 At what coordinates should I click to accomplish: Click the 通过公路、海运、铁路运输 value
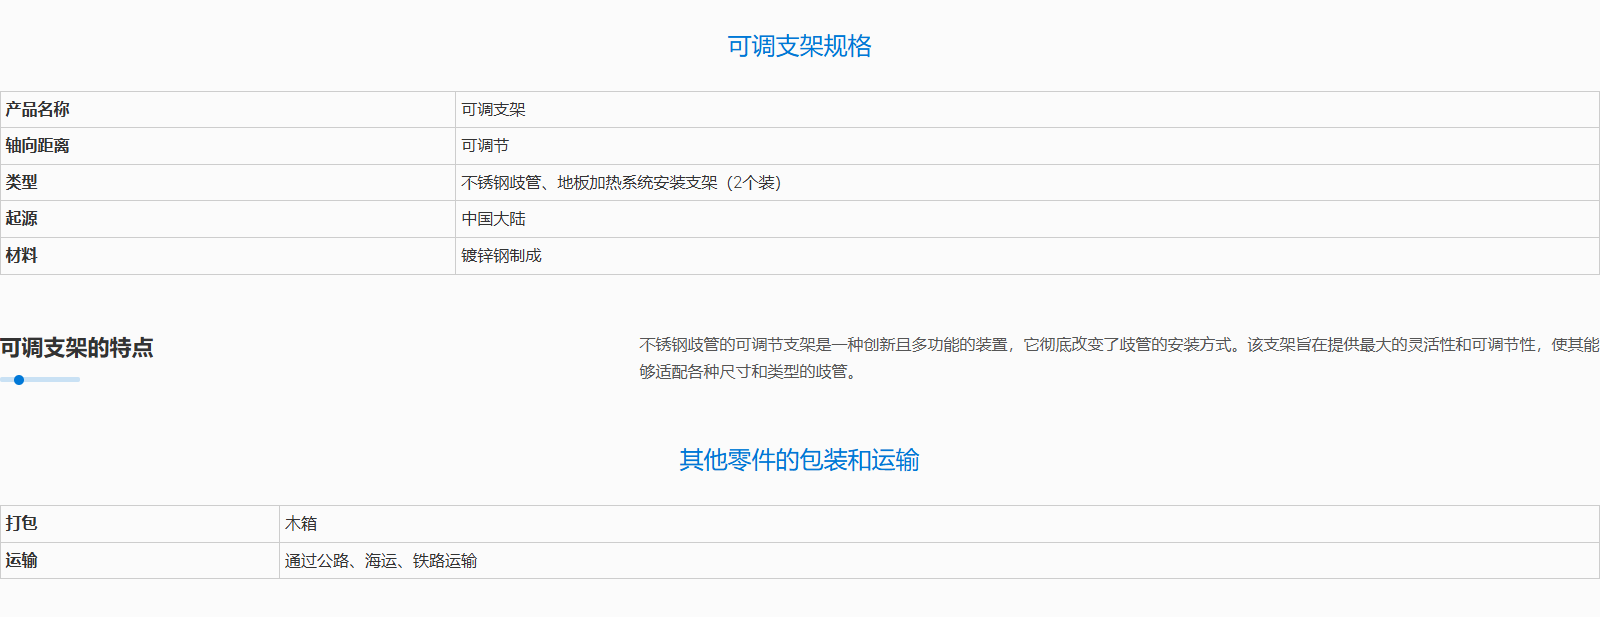381,561
